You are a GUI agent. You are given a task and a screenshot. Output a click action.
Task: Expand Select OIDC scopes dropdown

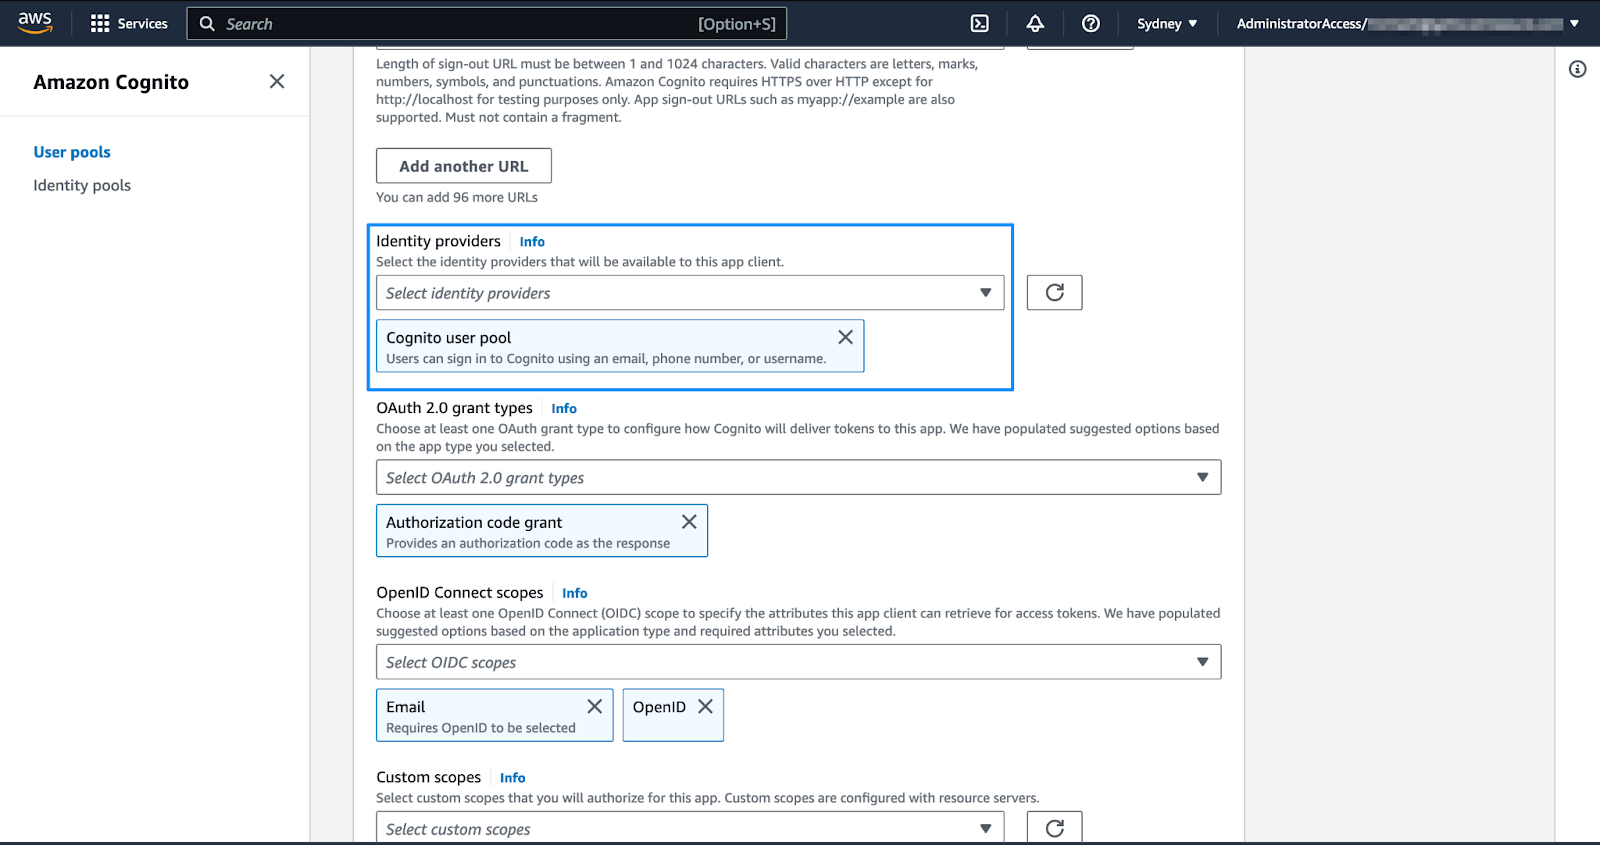point(799,662)
